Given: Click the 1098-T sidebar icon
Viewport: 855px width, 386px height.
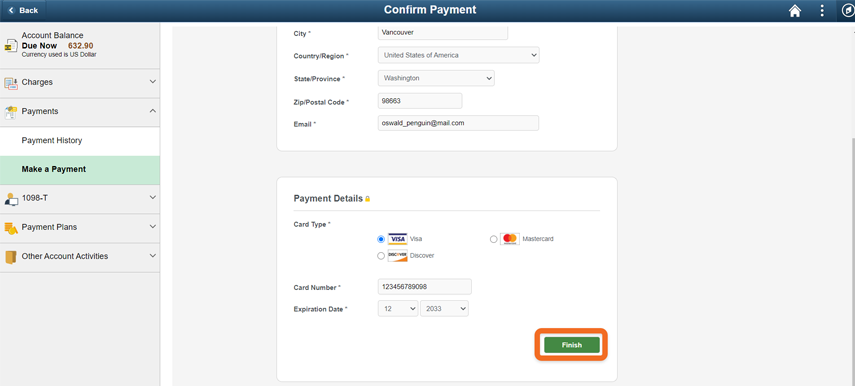Looking at the screenshot, I should click(x=11, y=199).
